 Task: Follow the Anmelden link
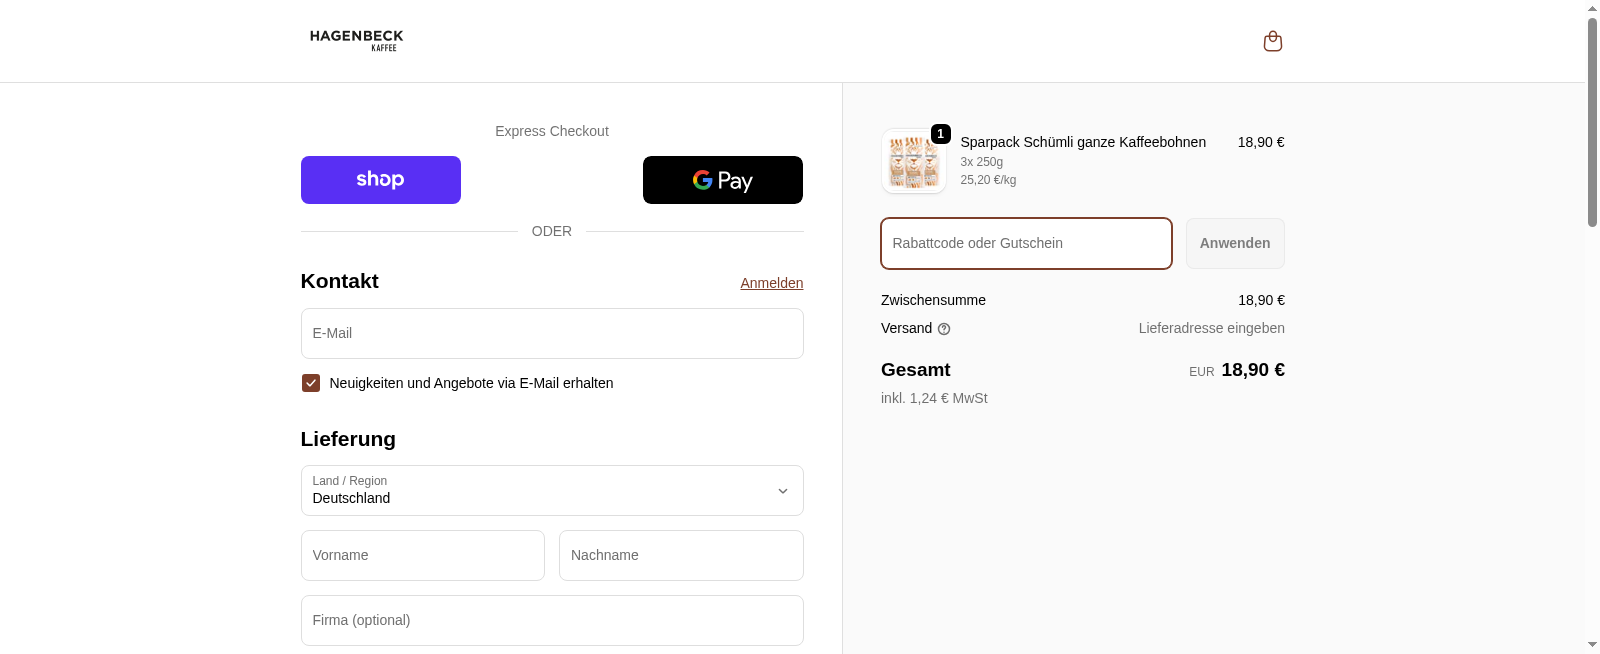tap(771, 283)
